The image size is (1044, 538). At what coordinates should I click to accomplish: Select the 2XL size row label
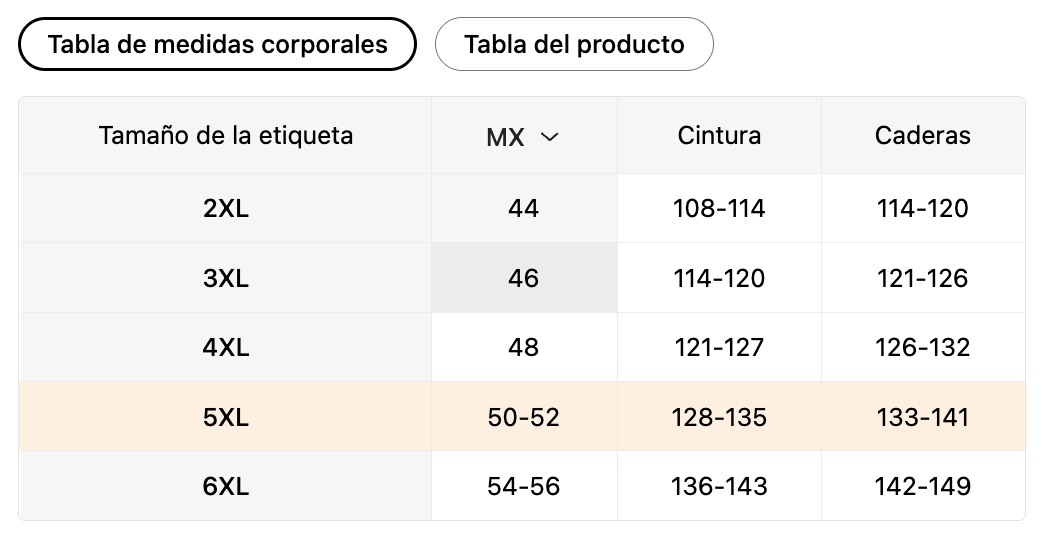click(x=226, y=208)
